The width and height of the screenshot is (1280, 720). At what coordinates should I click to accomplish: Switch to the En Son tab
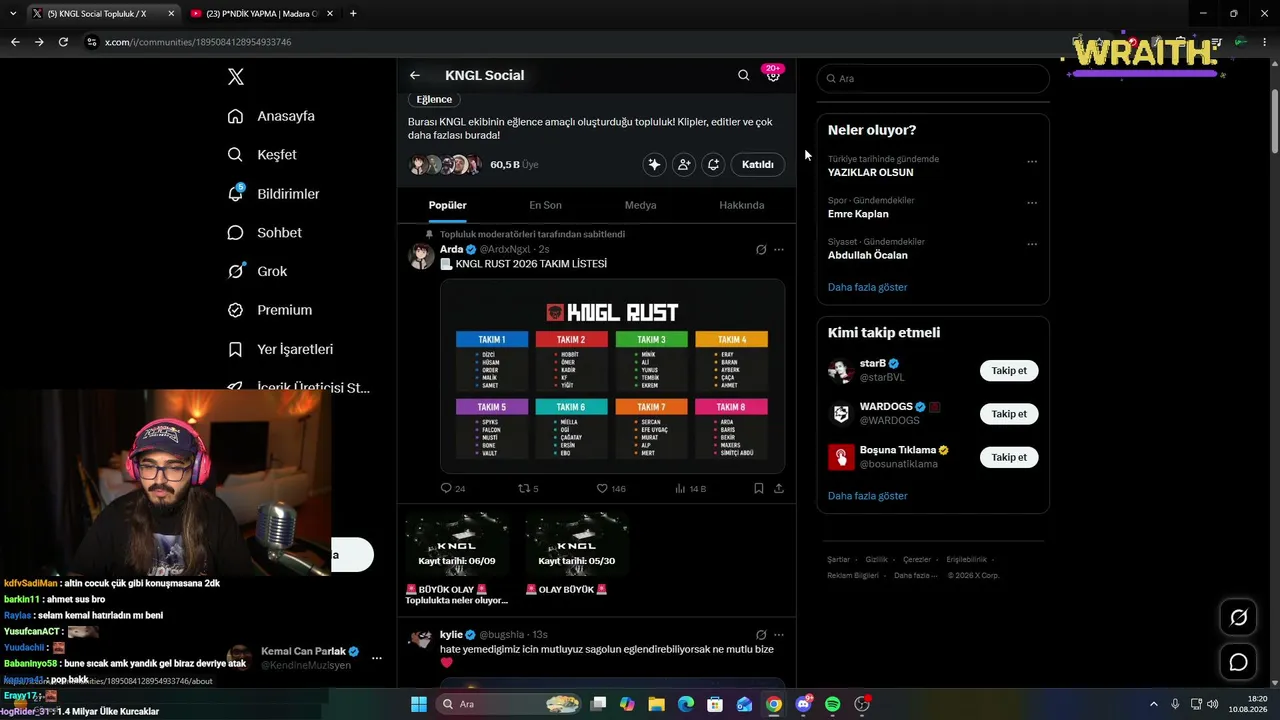[545, 205]
